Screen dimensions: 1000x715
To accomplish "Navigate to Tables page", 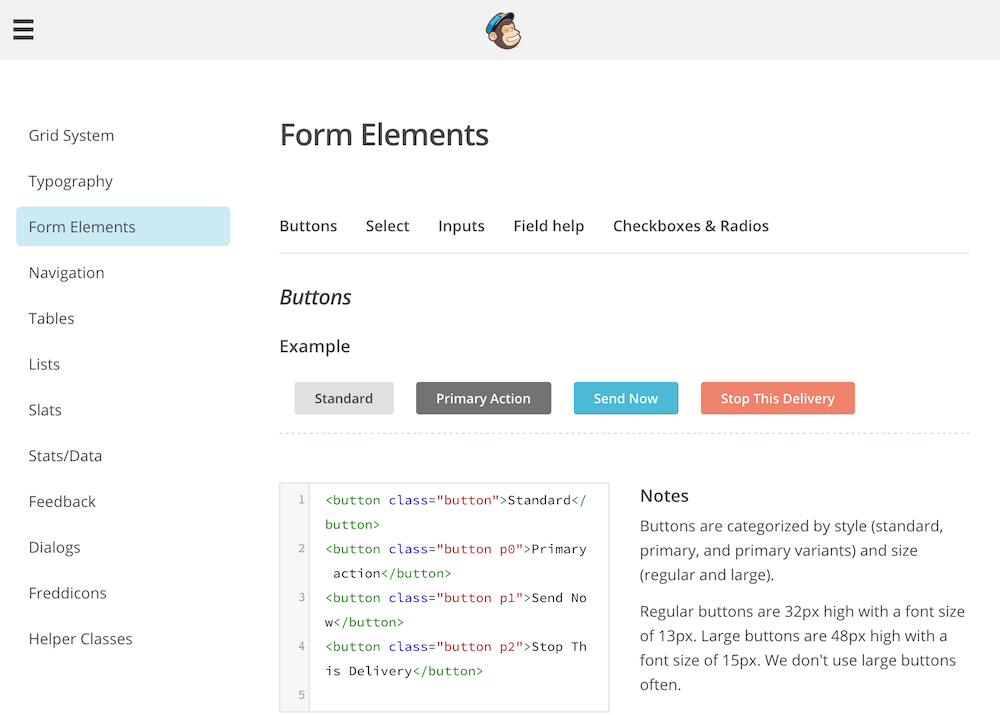I will tap(51, 319).
